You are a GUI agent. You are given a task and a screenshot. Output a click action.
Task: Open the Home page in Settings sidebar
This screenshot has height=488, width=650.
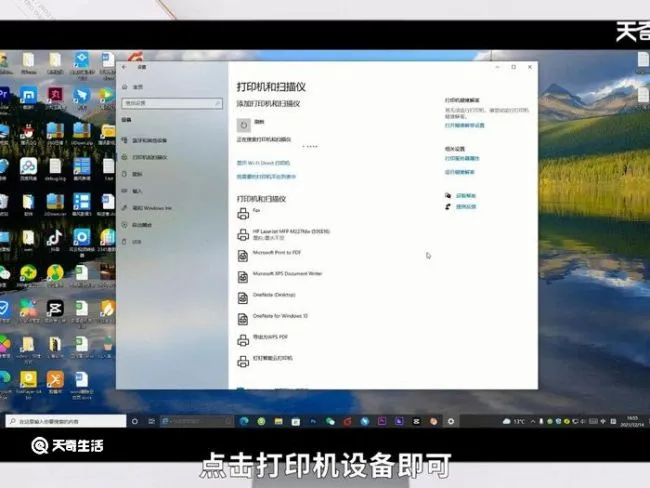[x=133, y=87]
